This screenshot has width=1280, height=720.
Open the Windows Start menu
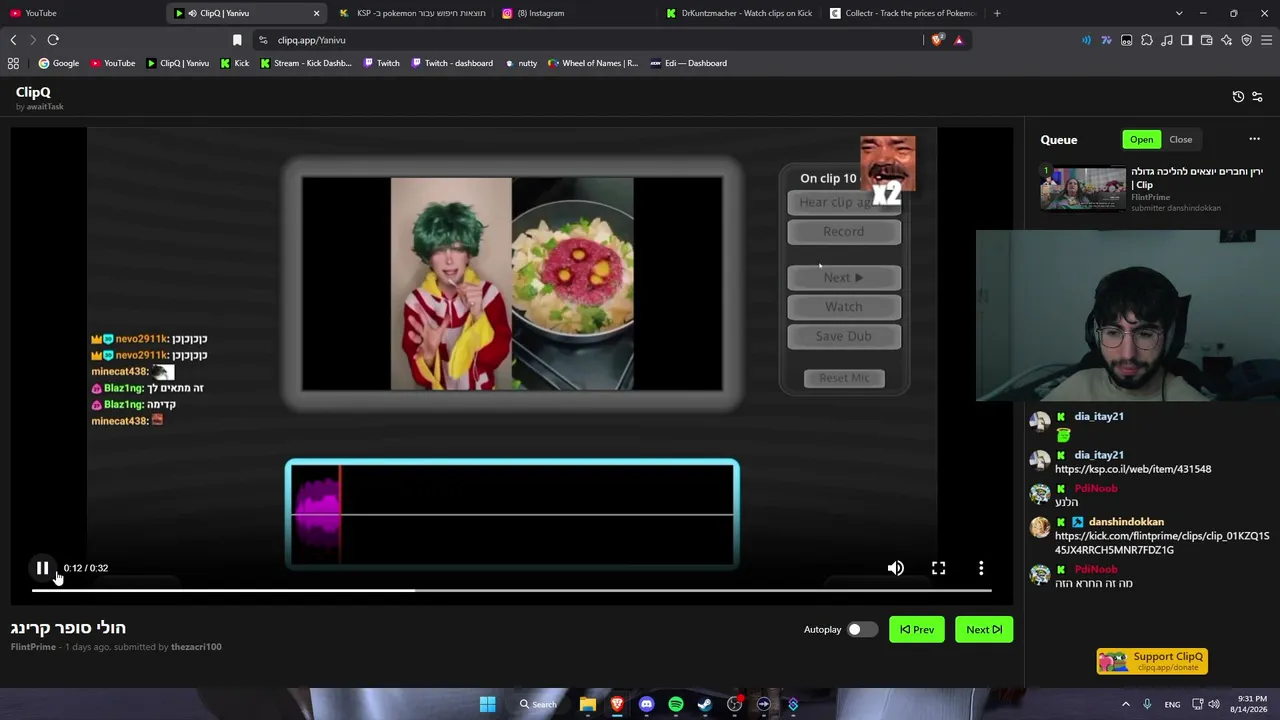pyautogui.click(x=487, y=704)
